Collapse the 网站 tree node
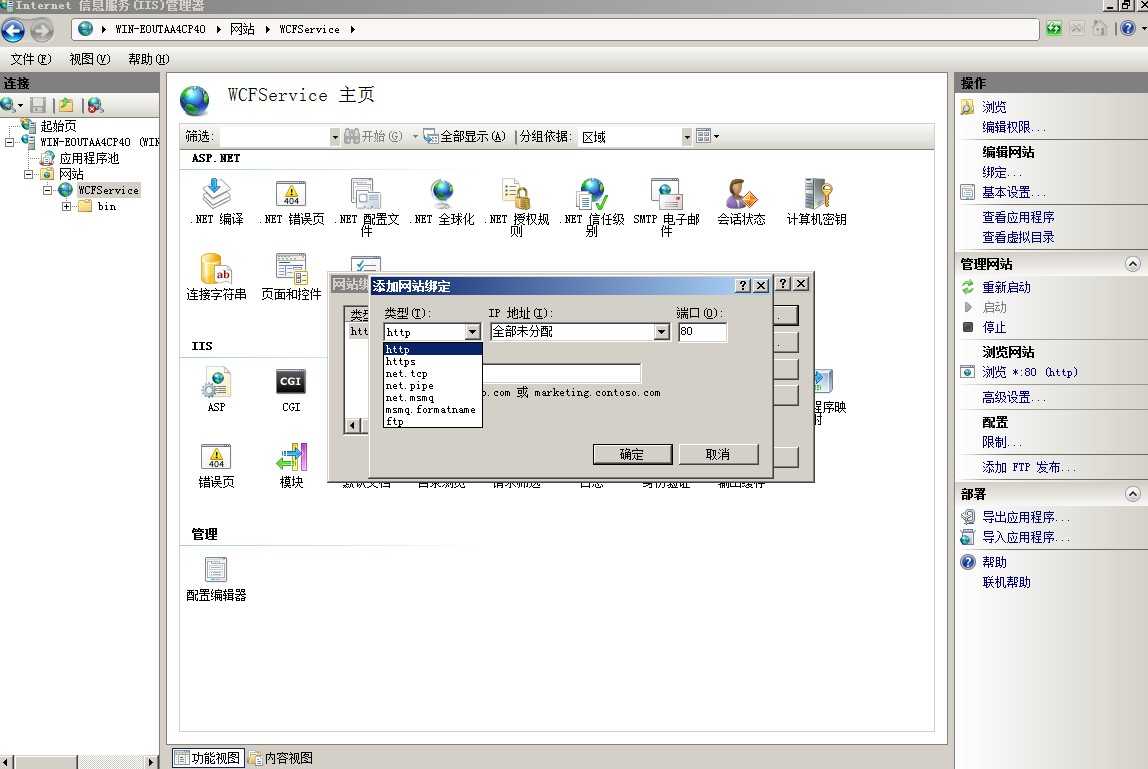Screen dimensions: 1148x769 pyautogui.click(x=29, y=174)
